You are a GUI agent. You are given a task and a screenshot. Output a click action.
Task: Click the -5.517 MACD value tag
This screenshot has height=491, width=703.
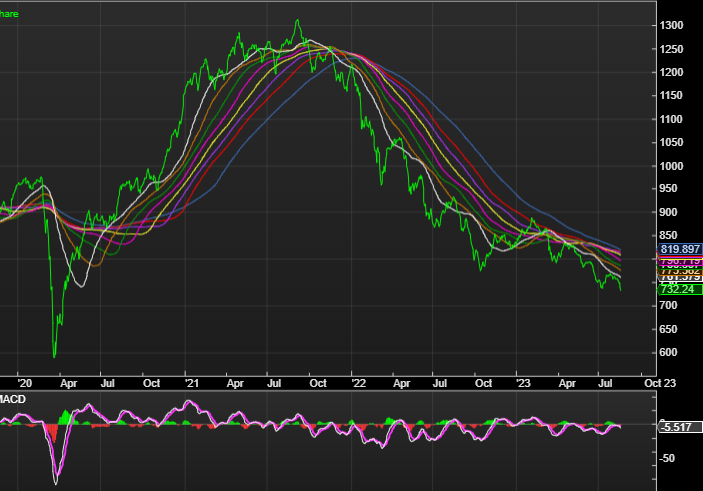point(680,427)
